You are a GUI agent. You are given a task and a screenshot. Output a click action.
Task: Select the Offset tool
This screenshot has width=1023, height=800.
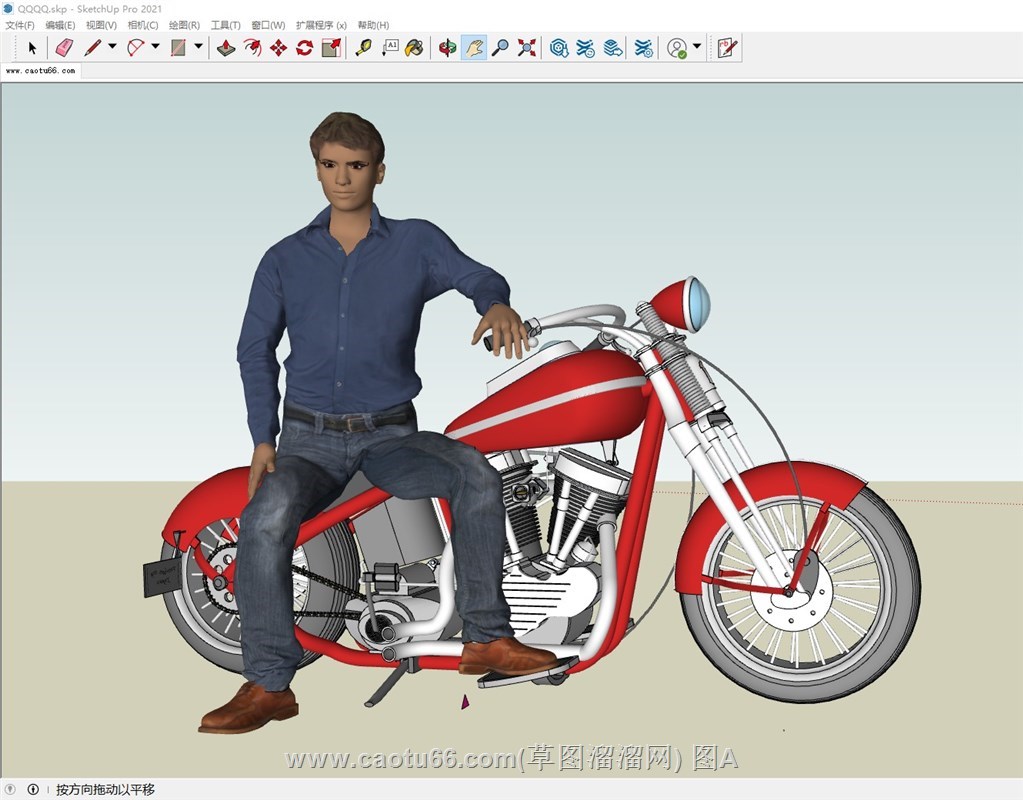(x=252, y=48)
